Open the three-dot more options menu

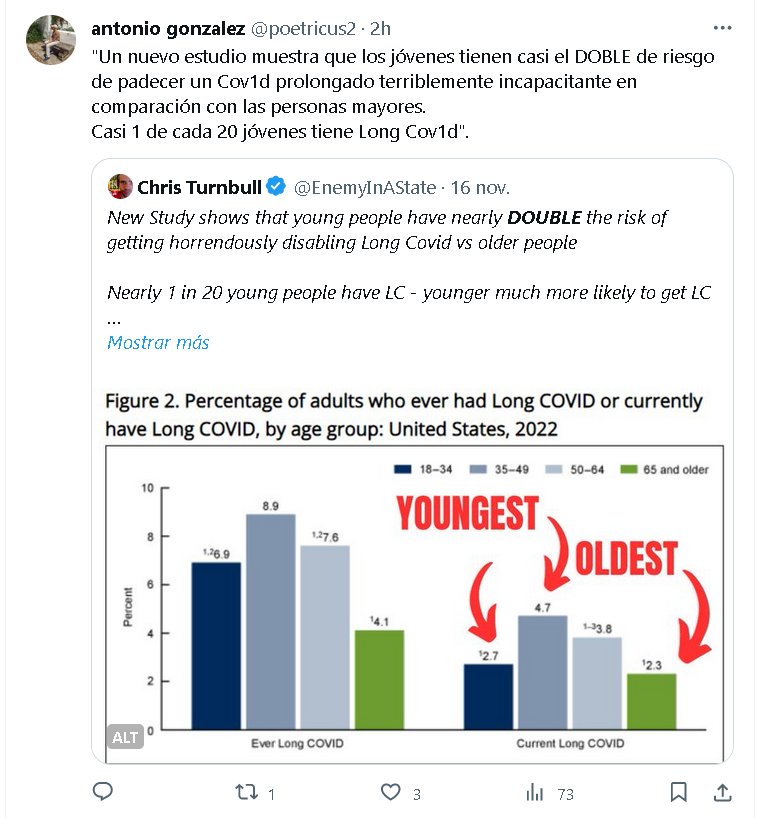(722, 27)
